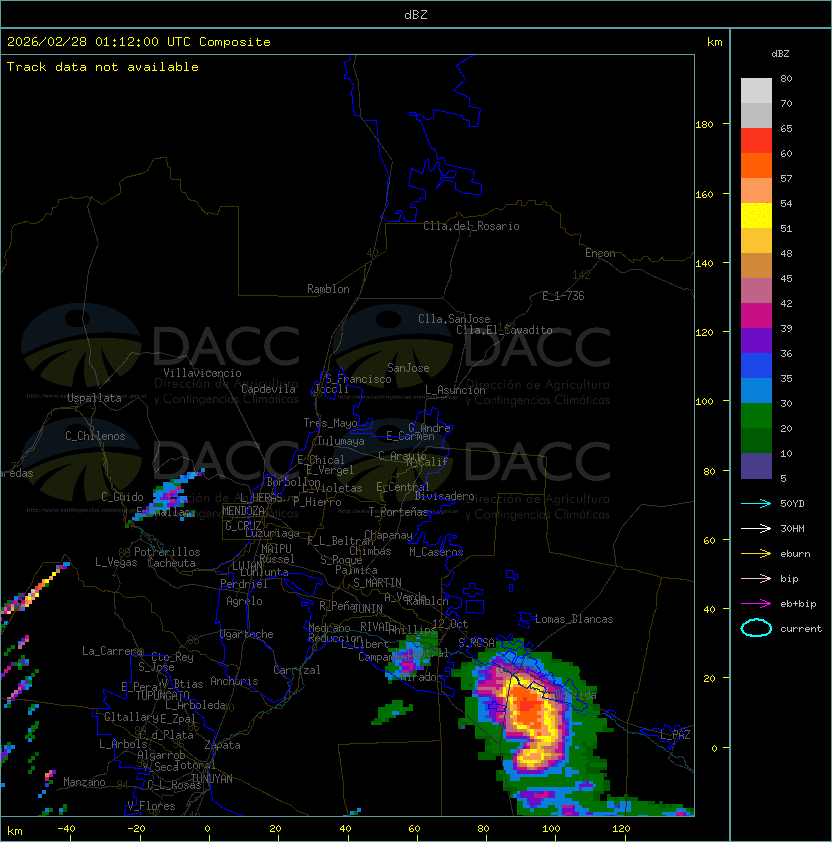Click the yellow eburn arrow icon

pyautogui.click(x=756, y=554)
